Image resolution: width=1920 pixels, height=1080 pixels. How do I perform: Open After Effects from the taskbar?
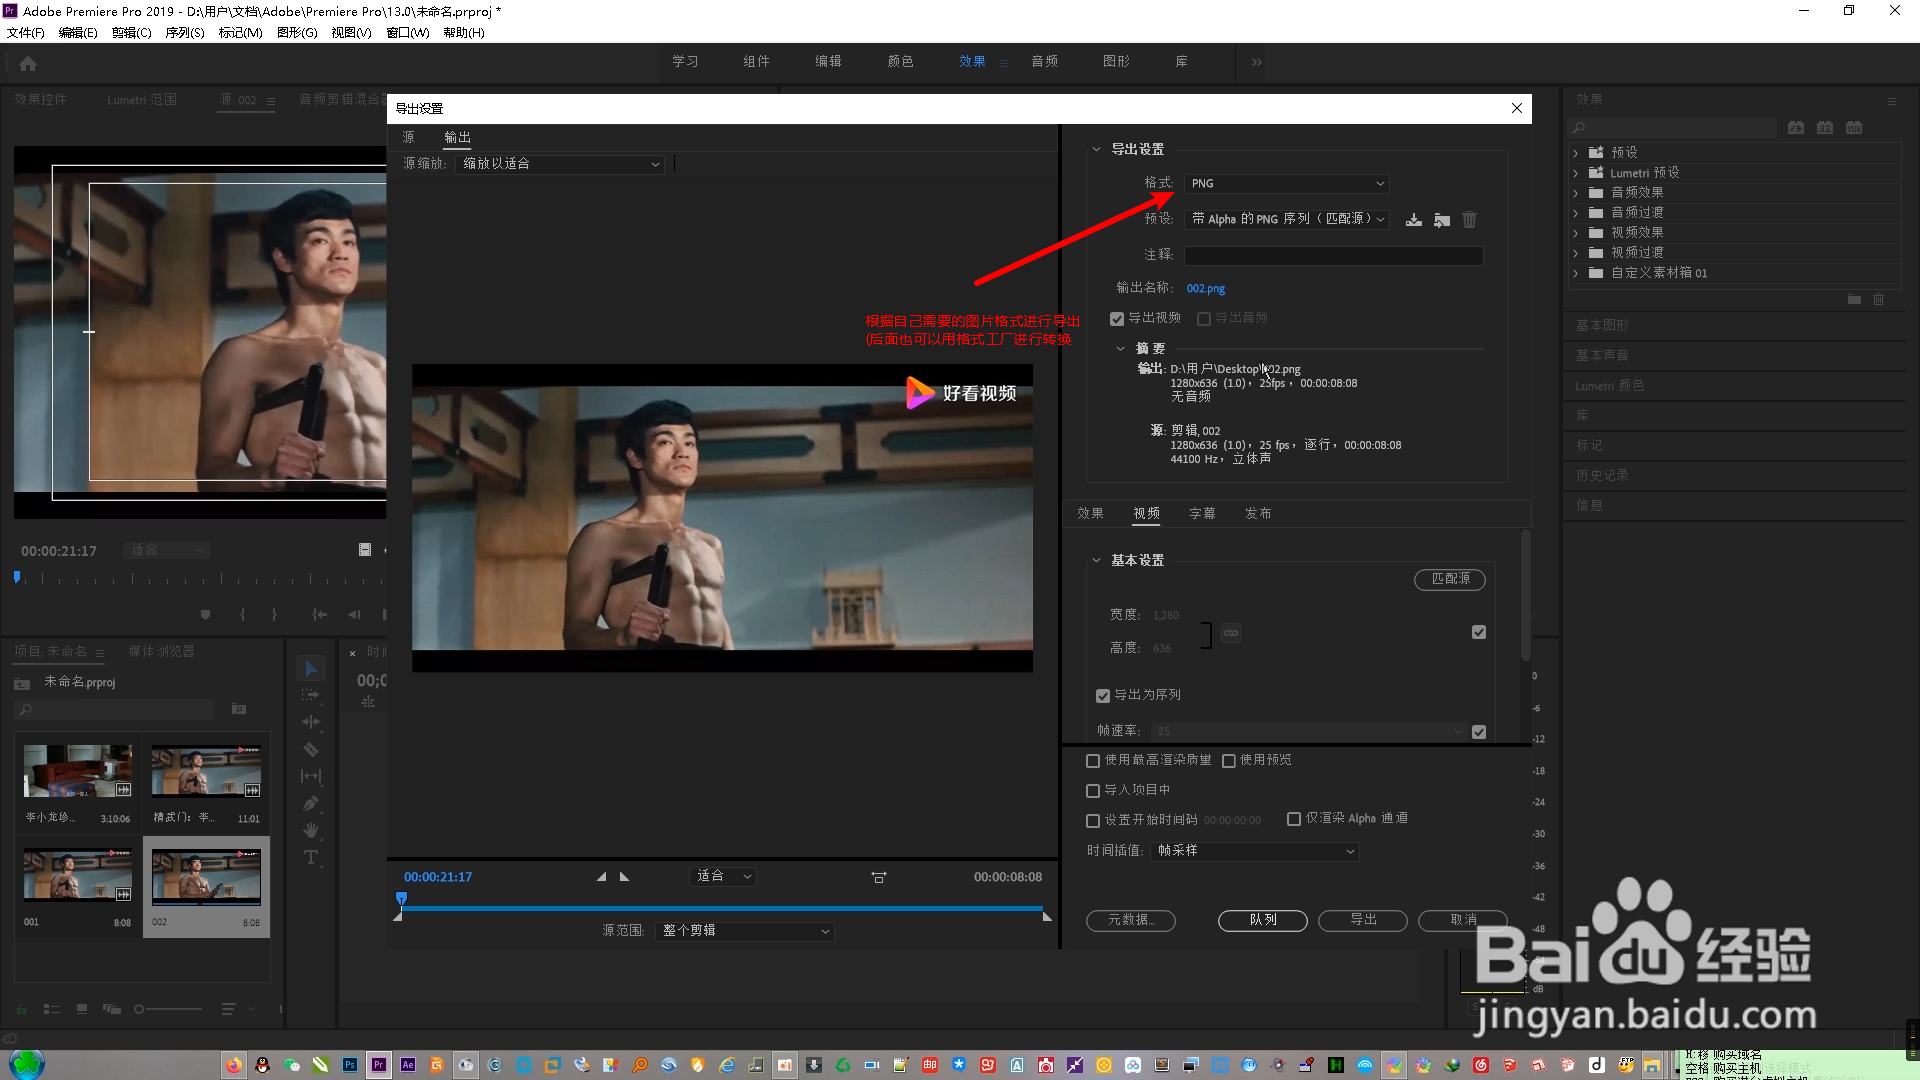(408, 1065)
